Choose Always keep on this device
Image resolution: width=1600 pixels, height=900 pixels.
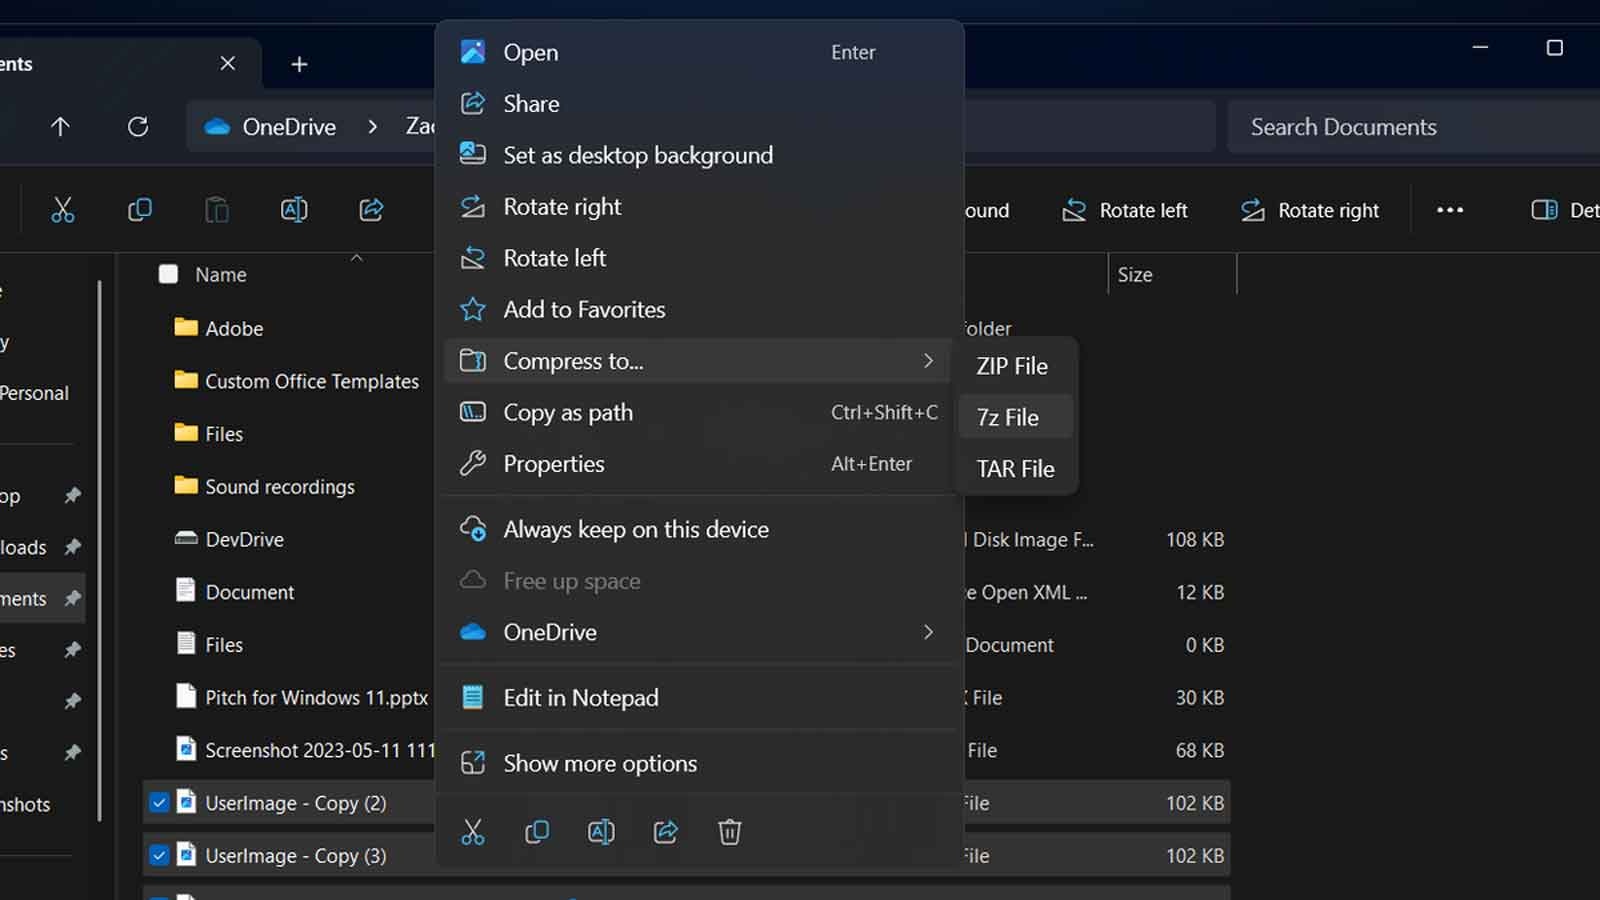click(636, 529)
